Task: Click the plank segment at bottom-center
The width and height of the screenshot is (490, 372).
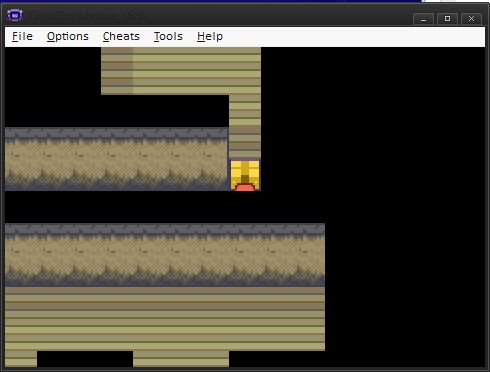Action: pos(181,359)
